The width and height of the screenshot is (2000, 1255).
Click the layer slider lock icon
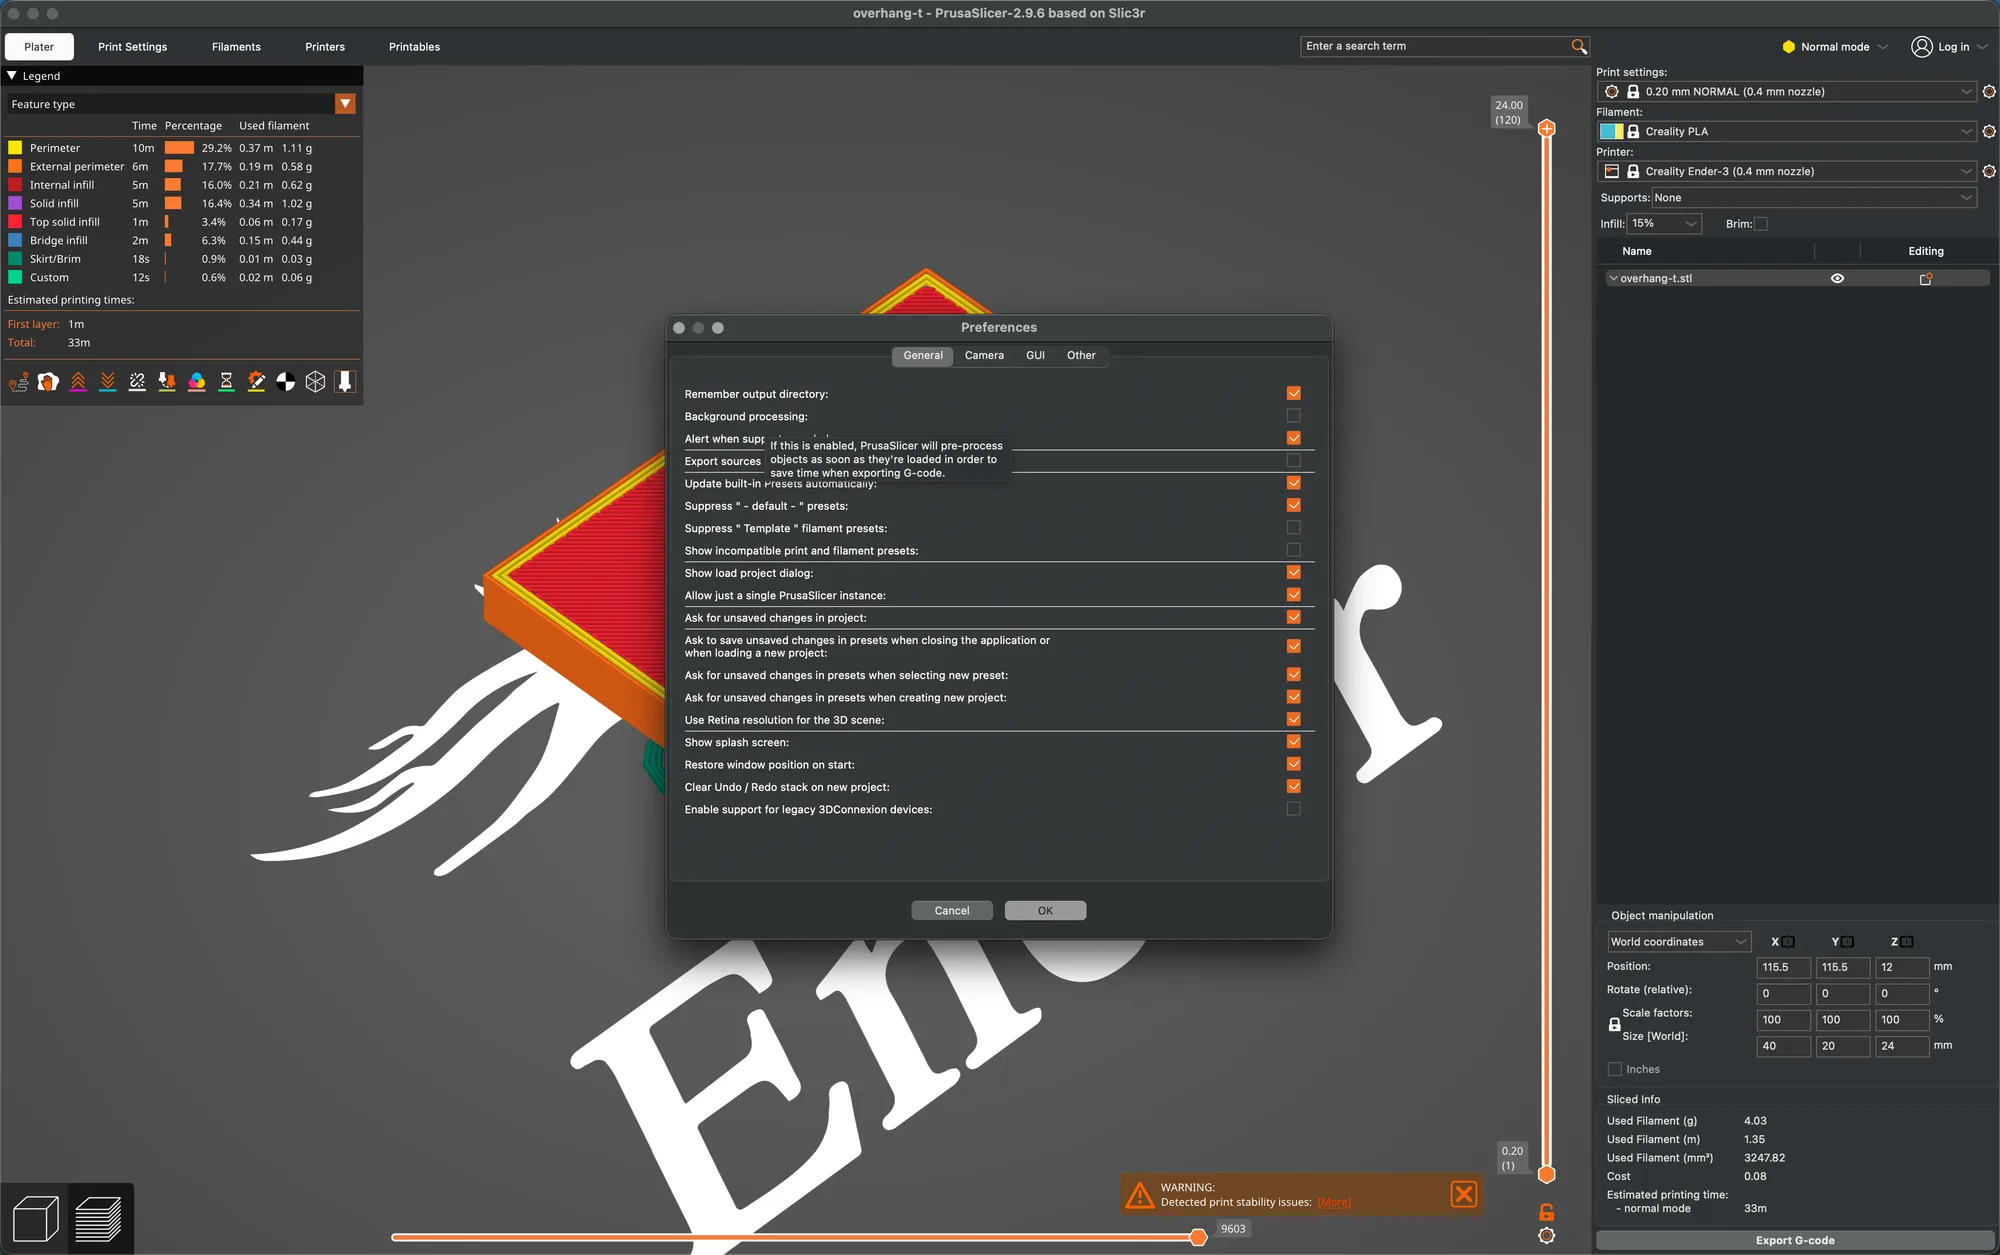(x=1546, y=1212)
